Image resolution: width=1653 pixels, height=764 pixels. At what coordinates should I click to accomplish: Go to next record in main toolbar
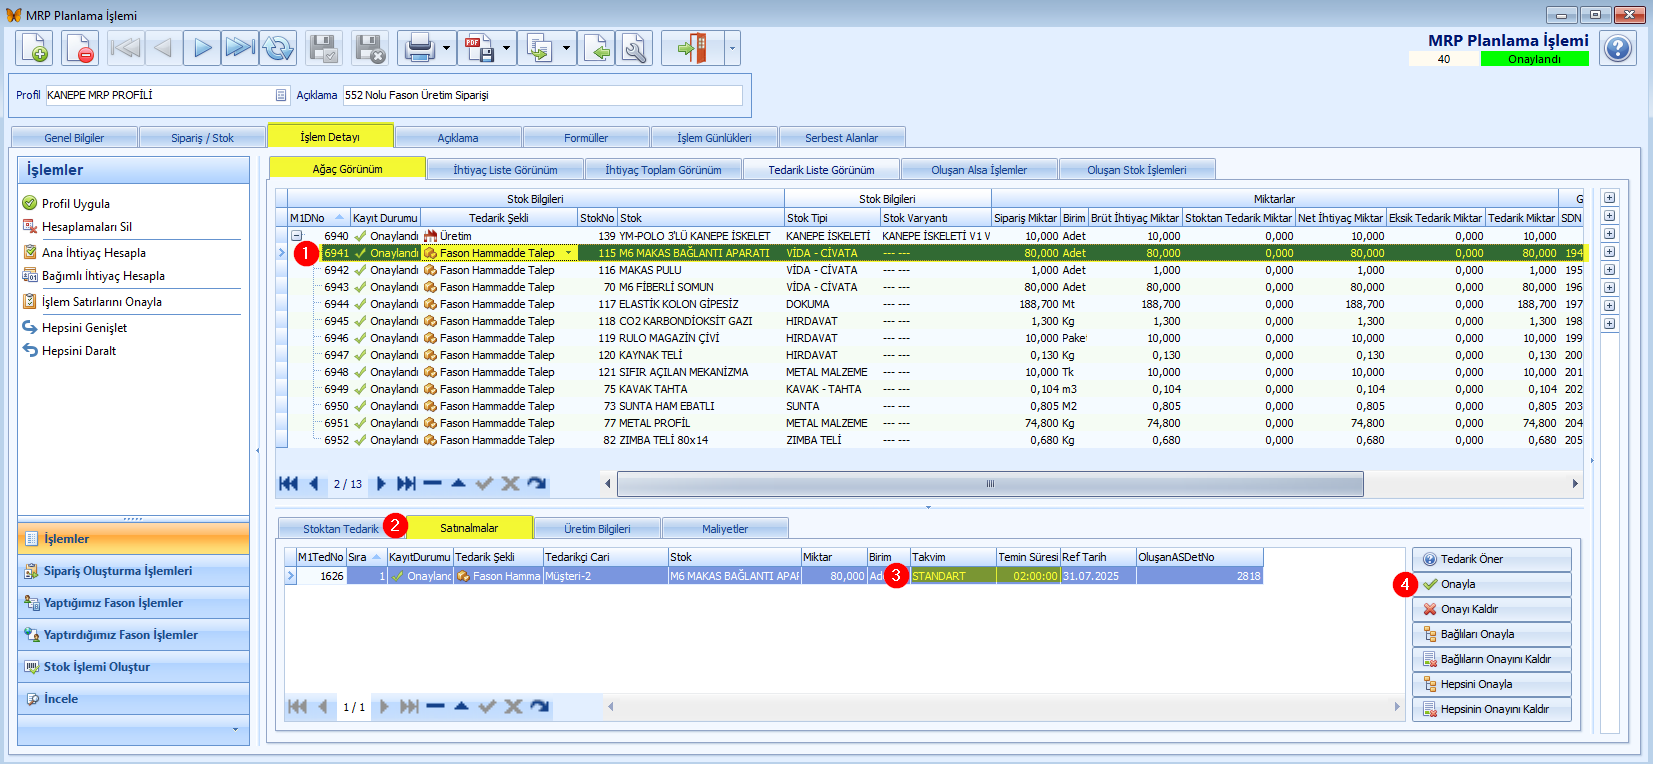pyautogui.click(x=202, y=48)
